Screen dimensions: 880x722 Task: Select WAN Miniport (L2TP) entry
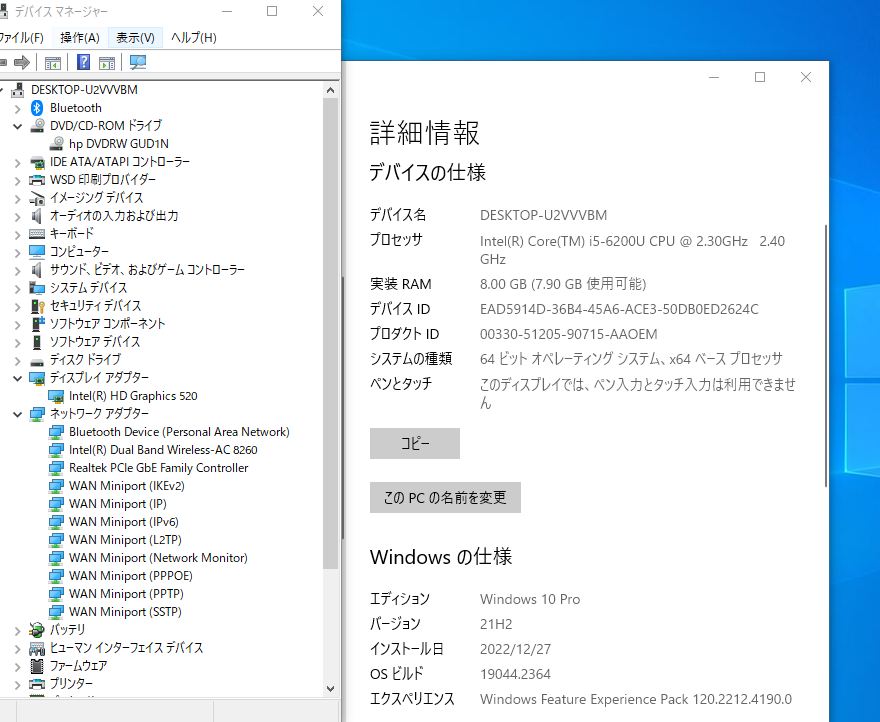pyautogui.click(x=125, y=540)
